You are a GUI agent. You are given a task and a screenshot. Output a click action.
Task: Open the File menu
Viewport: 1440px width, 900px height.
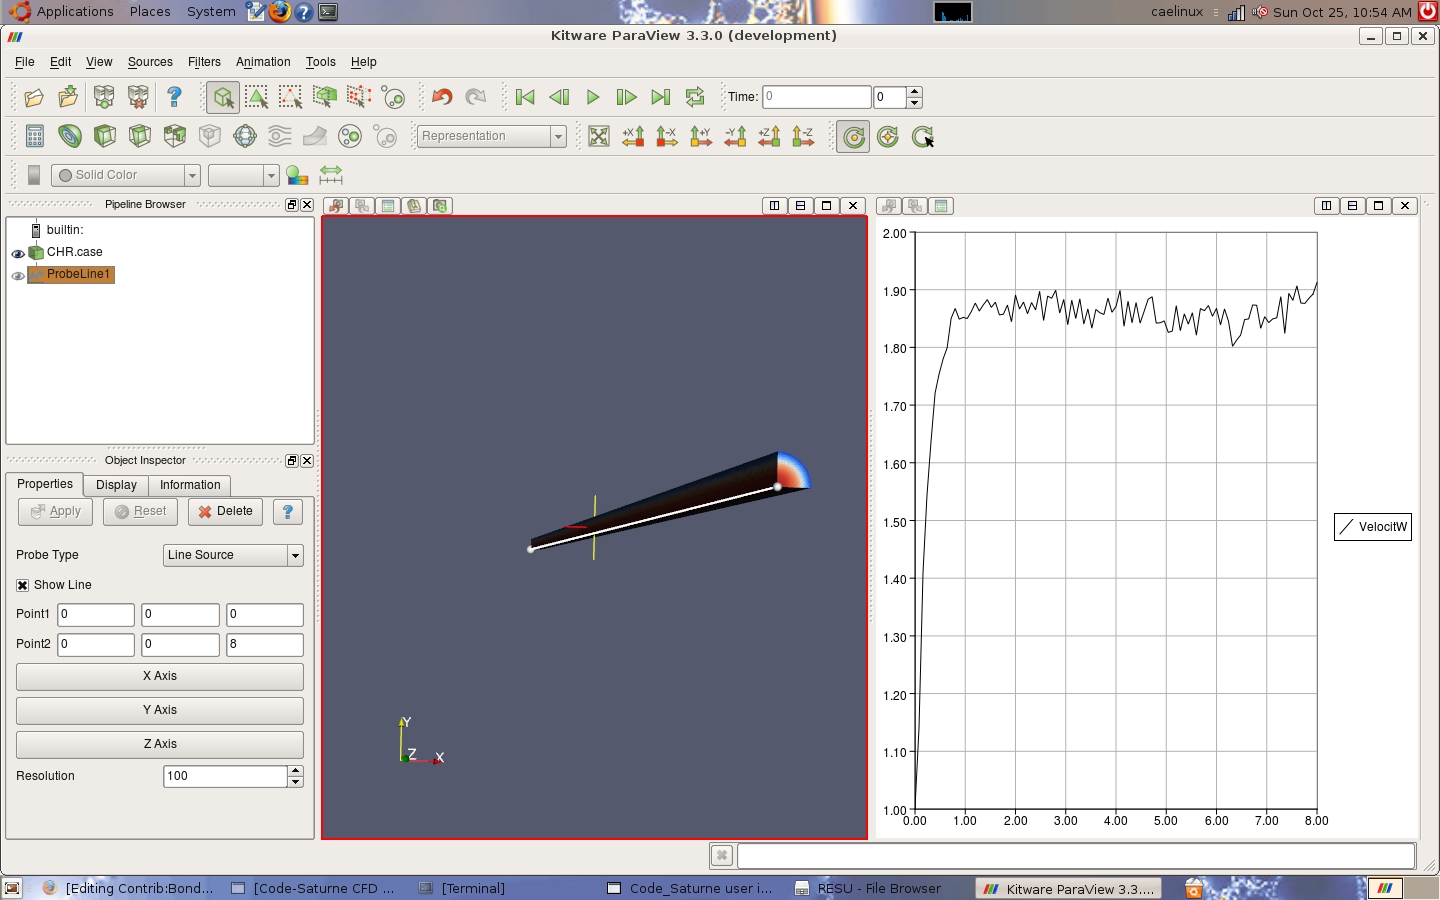[x=25, y=62]
